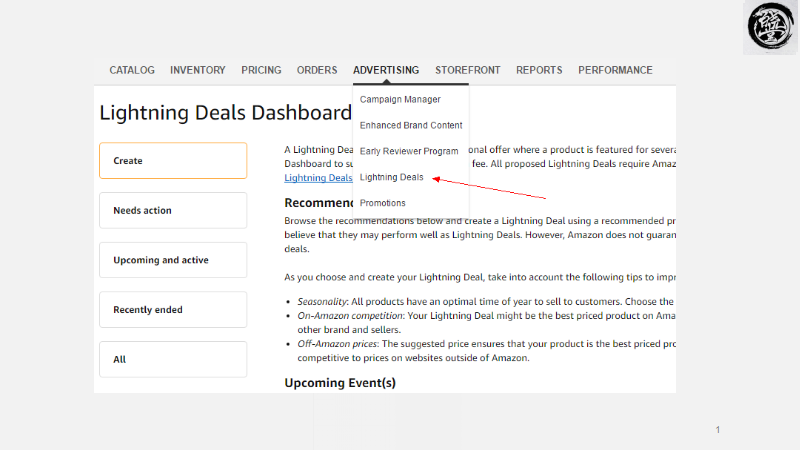Image resolution: width=800 pixels, height=450 pixels.
Task: Open the INVENTORY menu
Action: click(197, 70)
